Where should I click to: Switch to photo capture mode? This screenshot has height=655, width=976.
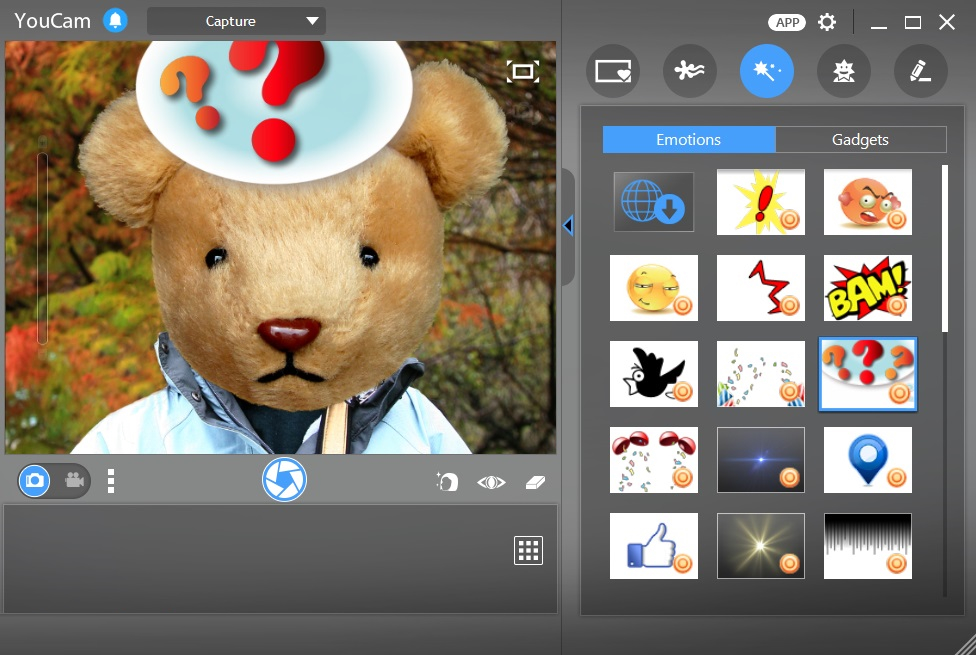point(35,481)
